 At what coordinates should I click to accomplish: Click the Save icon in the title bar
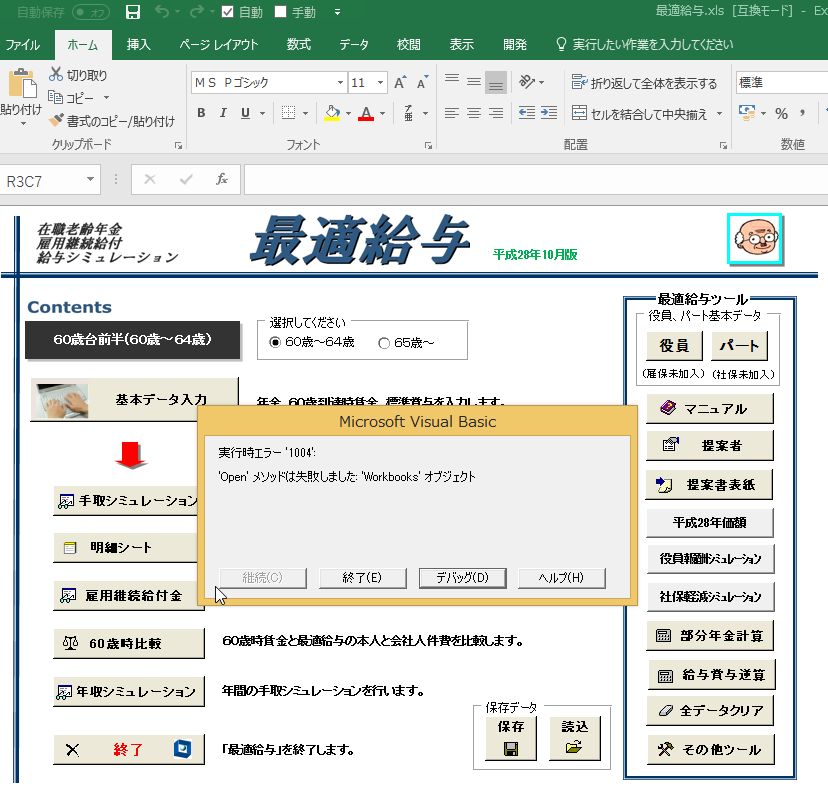pos(133,12)
